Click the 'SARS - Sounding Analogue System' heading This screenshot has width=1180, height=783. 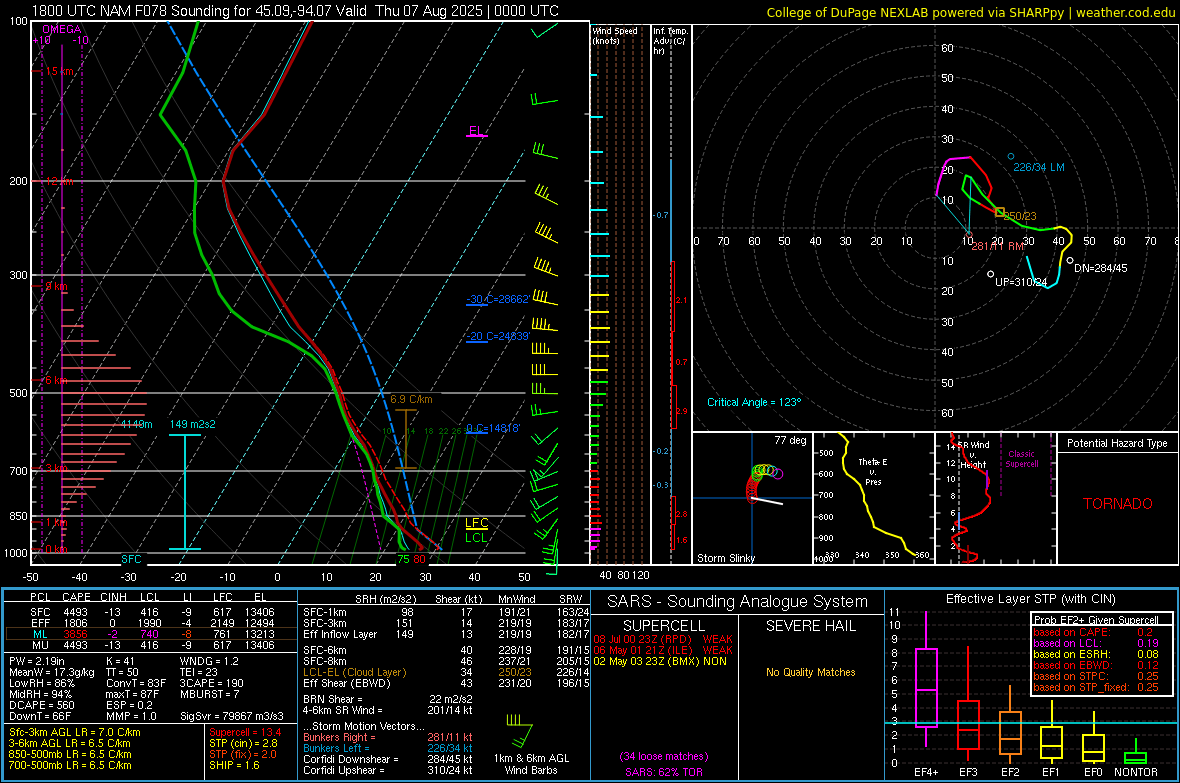pos(737,601)
